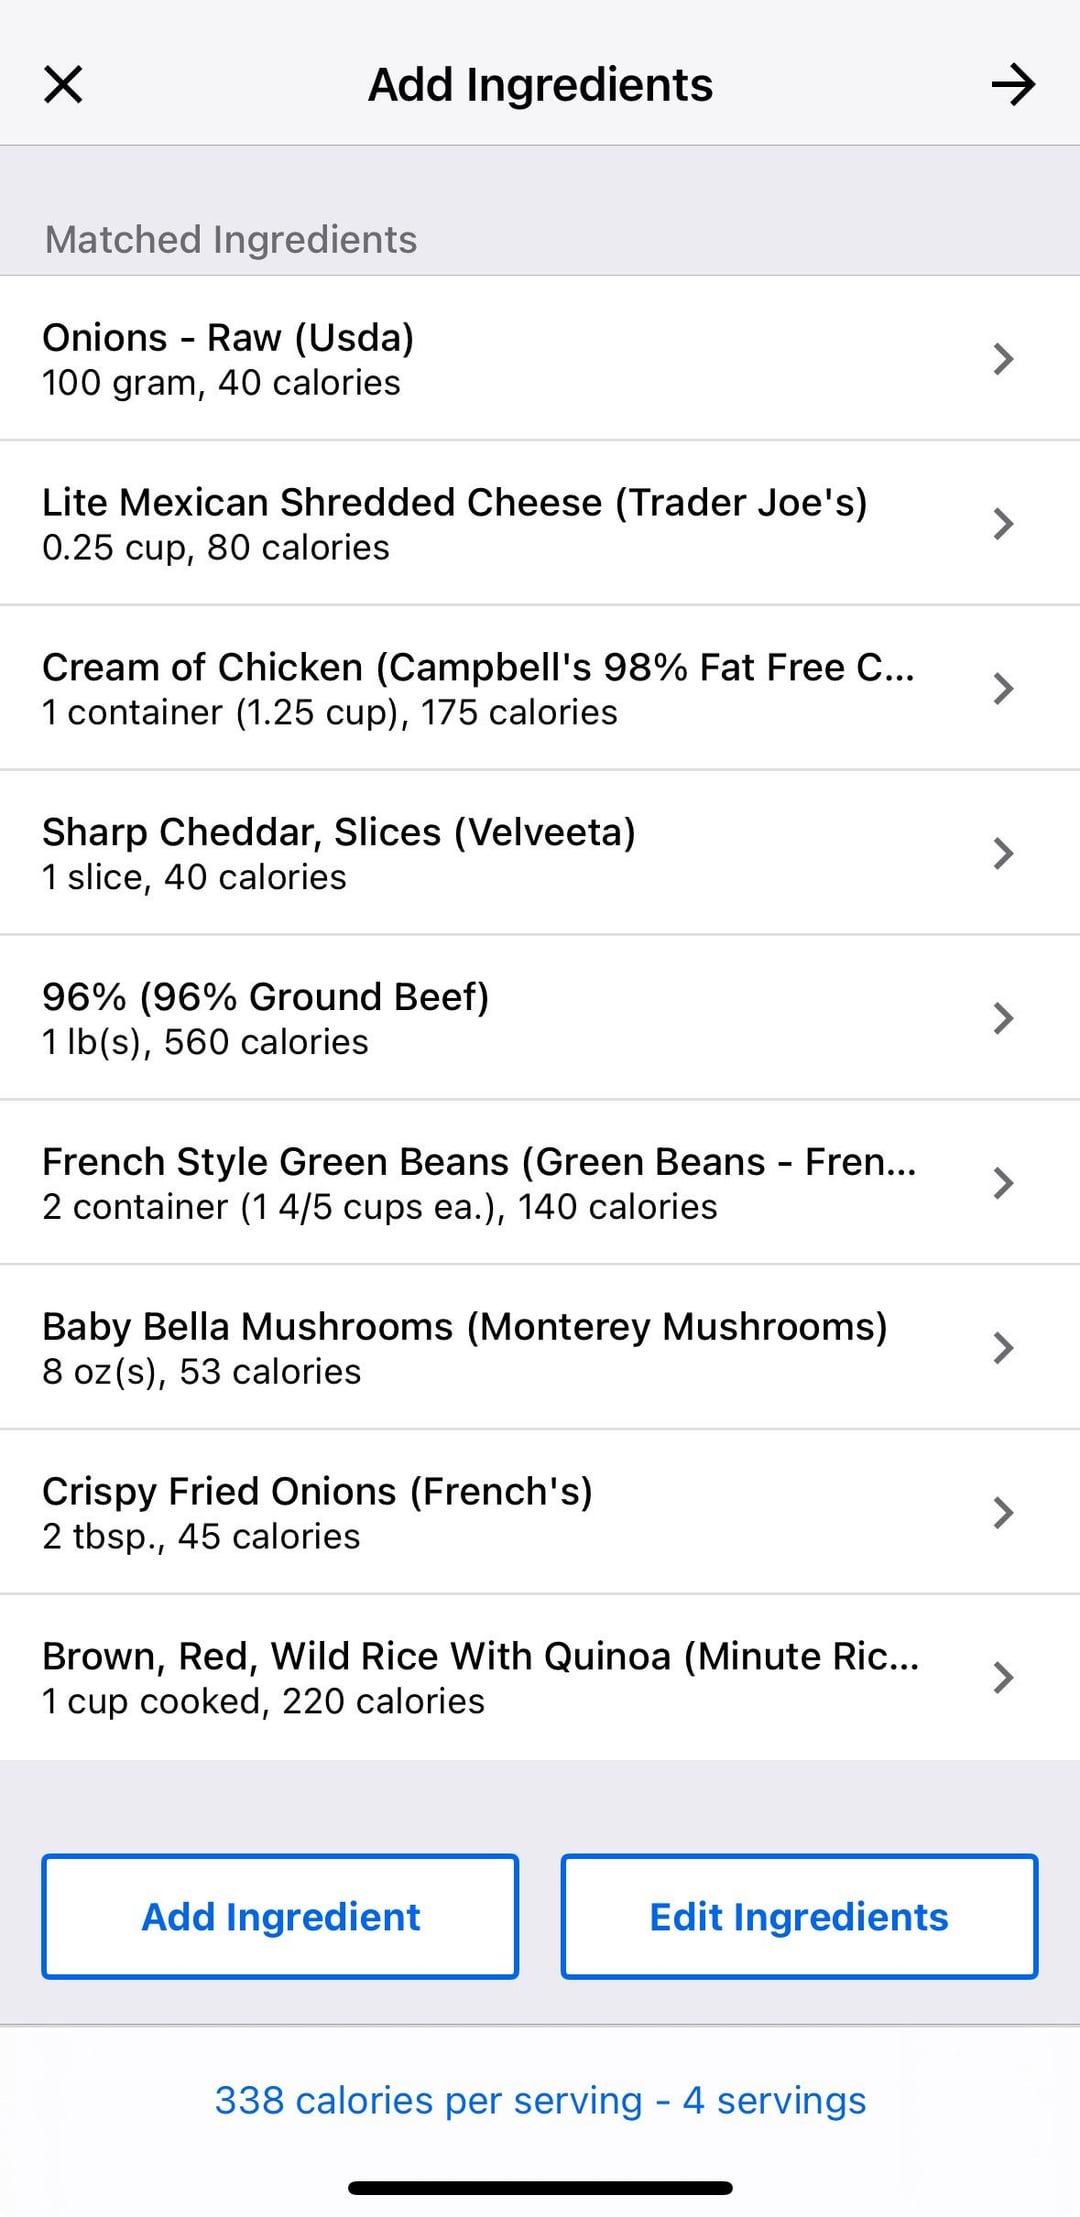Open chevron for Brown, Red, Wild Rice
This screenshot has height=2217, width=1080.
[1003, 1678]
